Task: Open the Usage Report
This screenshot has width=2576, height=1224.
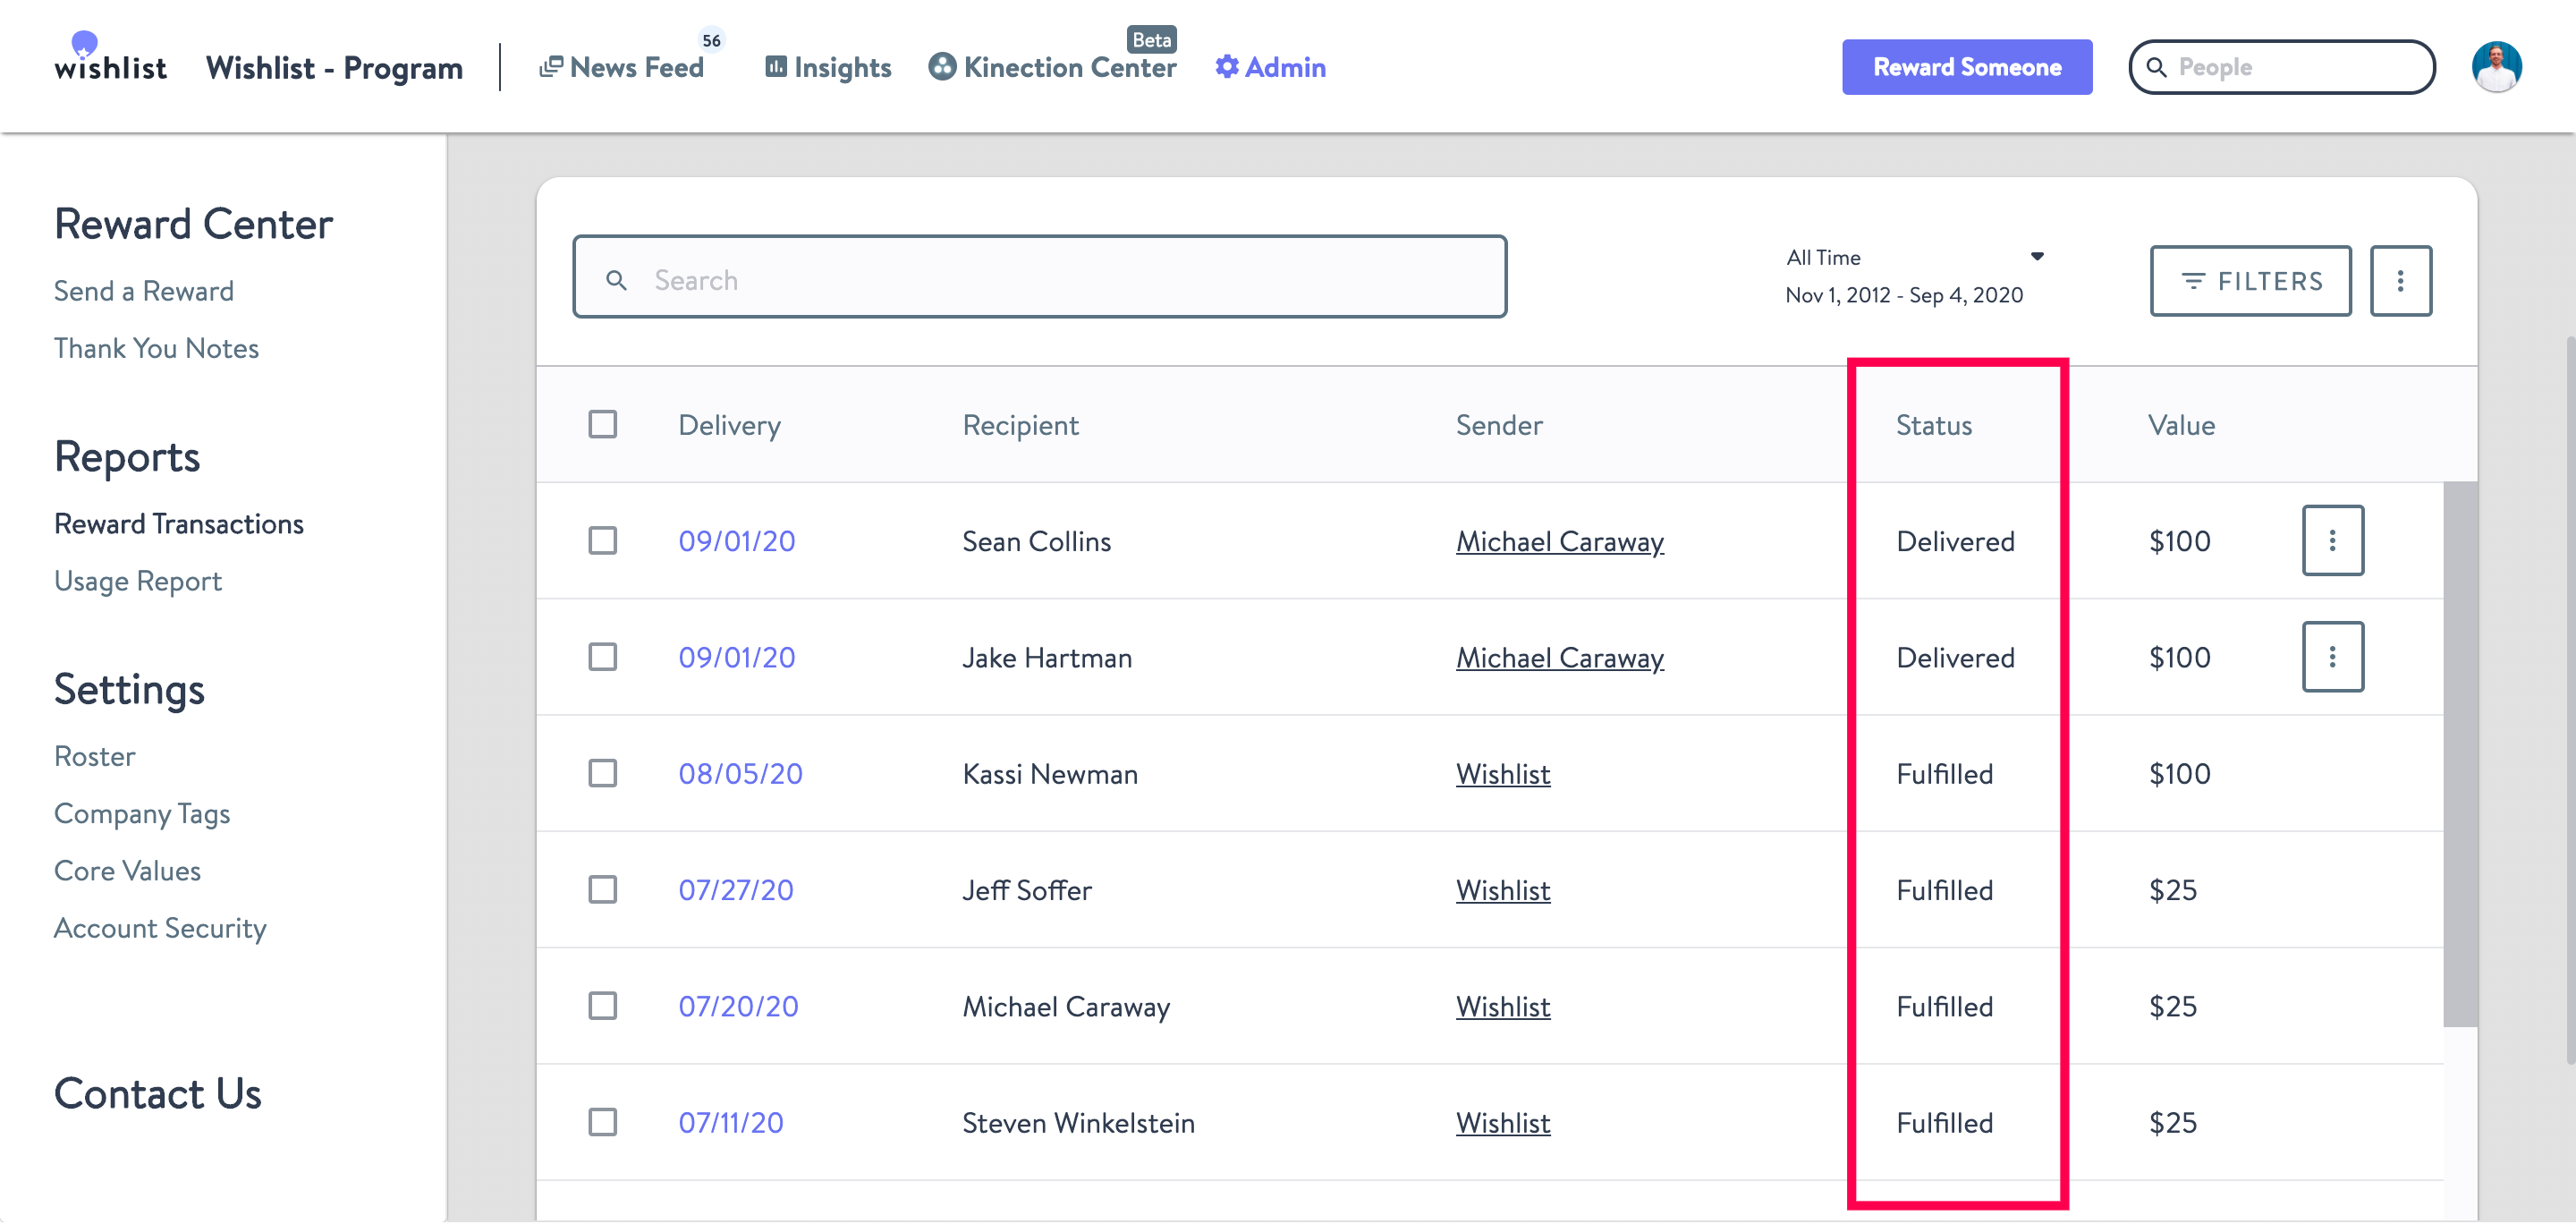Action: 138,581
